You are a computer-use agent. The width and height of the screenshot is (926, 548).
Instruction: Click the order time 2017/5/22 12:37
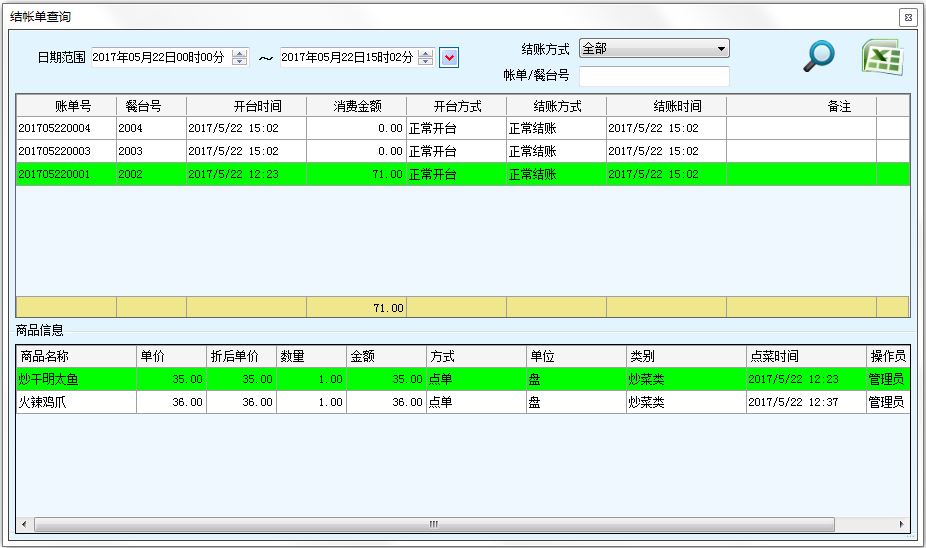click(806, 402)
